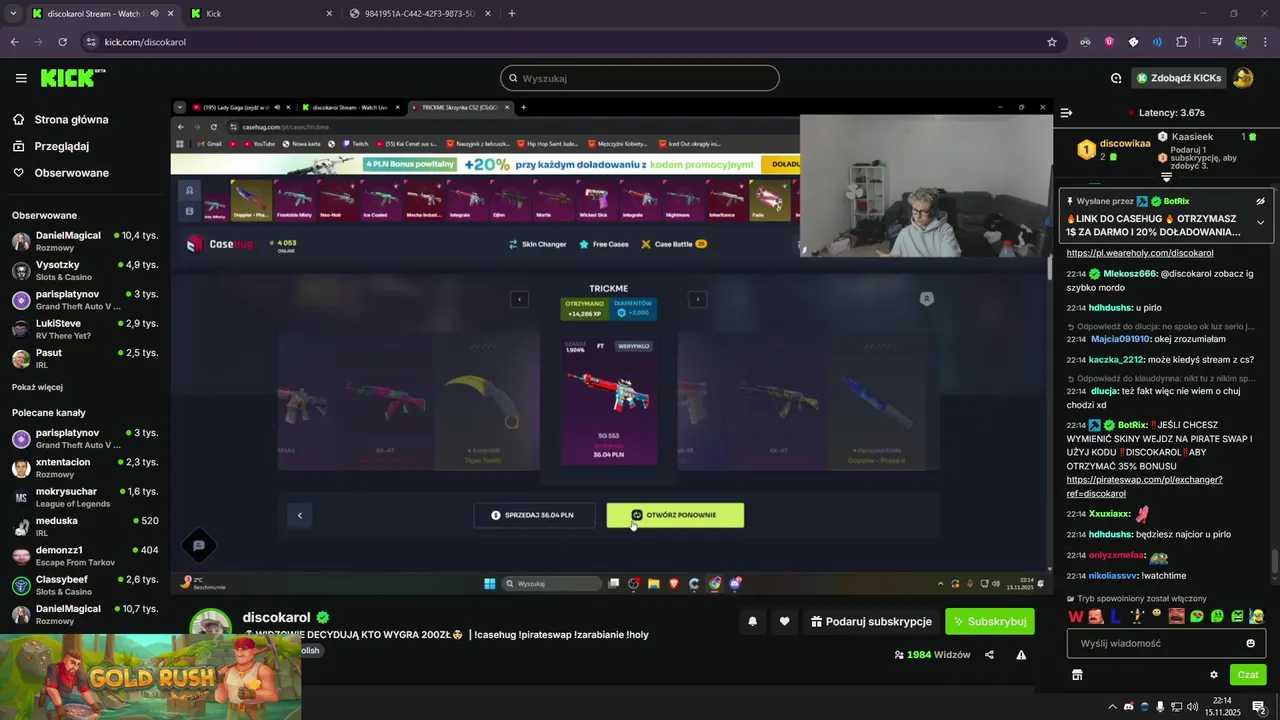Open LukiSteve followed channel
The width and height of the screenshot is (1280, 720).
[x=85, y=329]
